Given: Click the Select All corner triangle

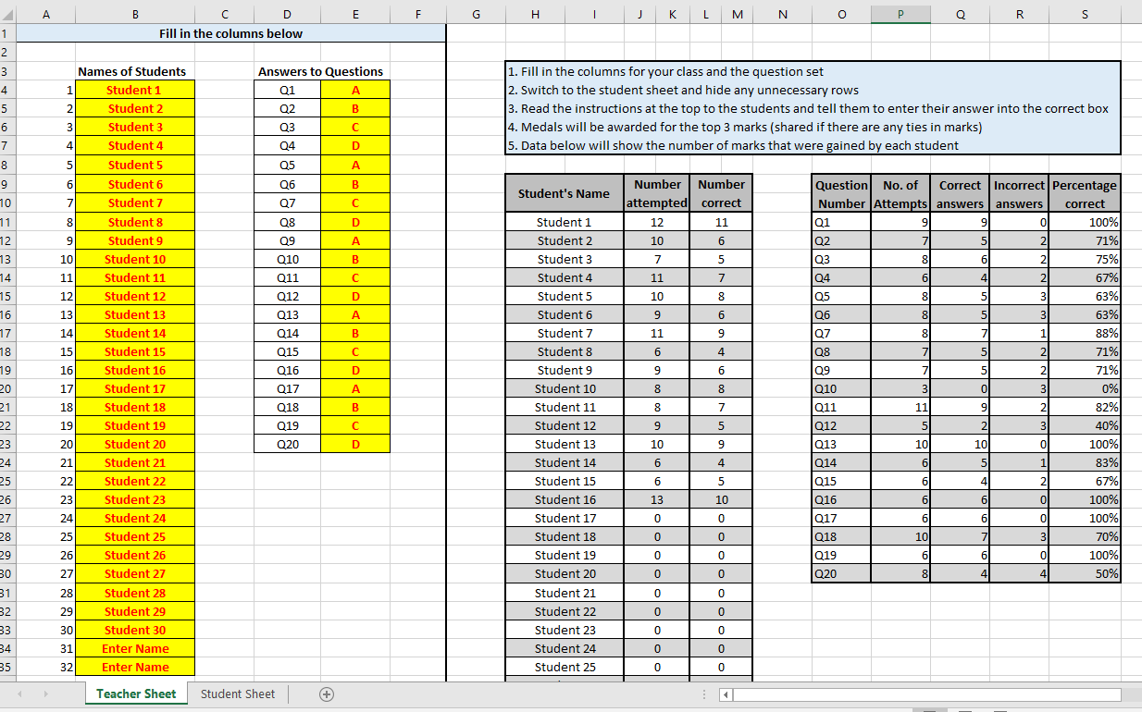Looking at the screenshot, I should tap(8, 14).
